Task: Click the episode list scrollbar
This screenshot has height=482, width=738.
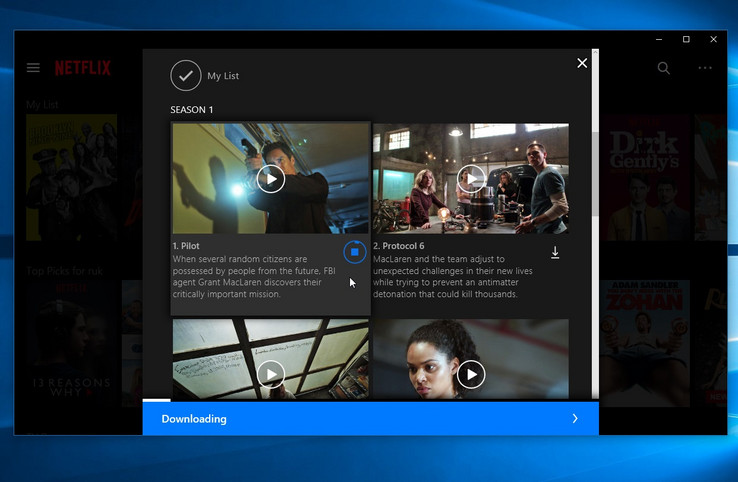Action: pyautogui.click(x=595, y=174)
